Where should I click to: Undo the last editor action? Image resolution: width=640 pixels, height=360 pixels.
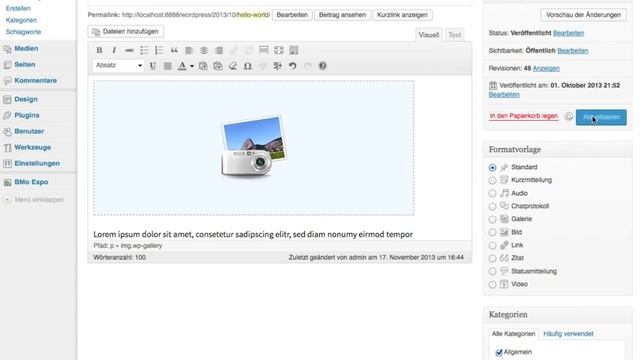click(293, 66)
